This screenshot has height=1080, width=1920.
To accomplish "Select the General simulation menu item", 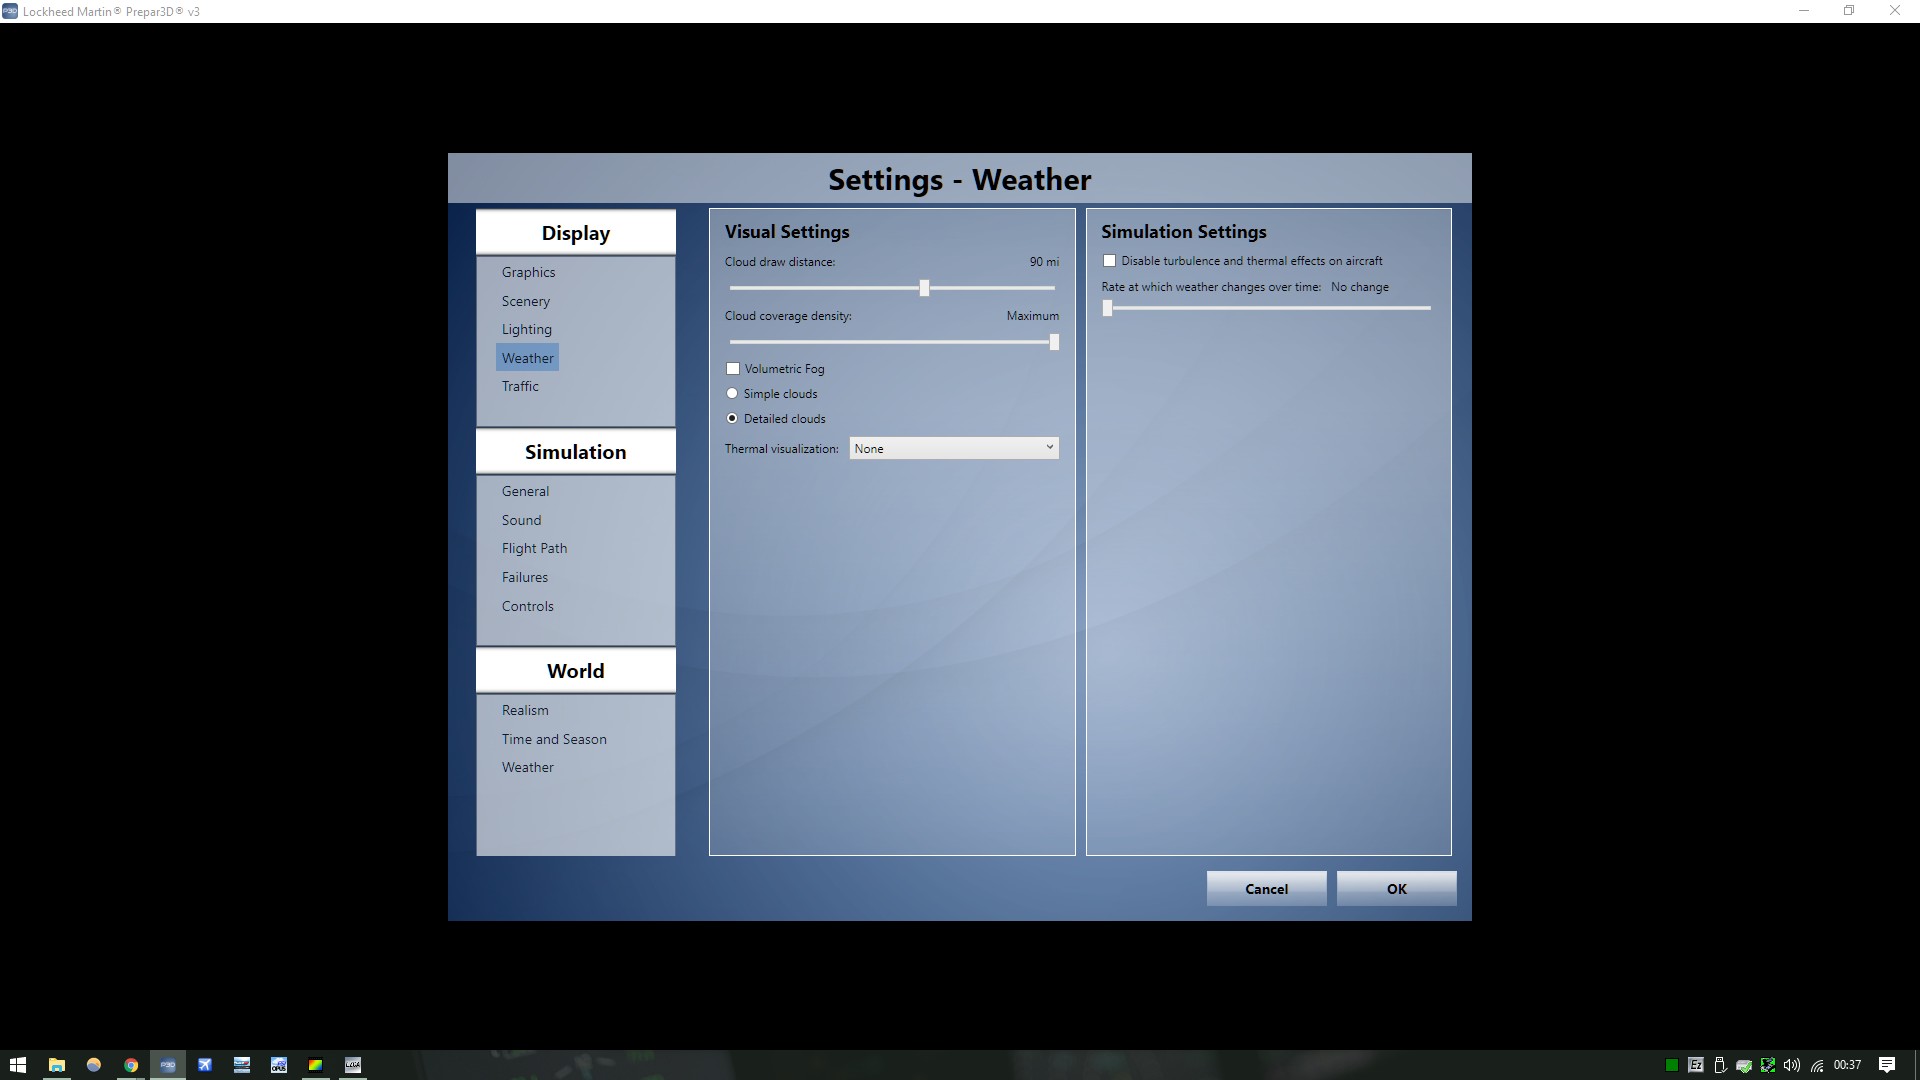I will (525, 491).
